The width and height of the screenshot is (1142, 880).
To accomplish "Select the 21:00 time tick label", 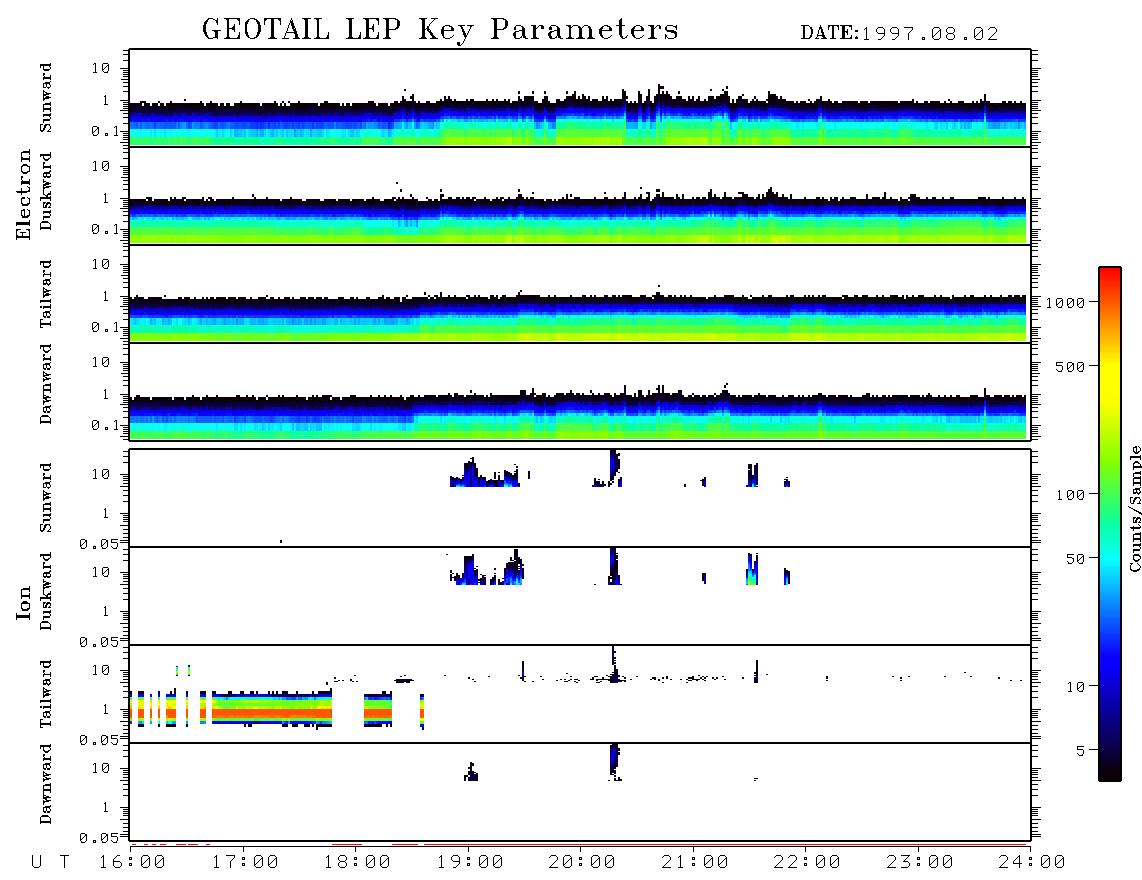I will tap(694, 863).
